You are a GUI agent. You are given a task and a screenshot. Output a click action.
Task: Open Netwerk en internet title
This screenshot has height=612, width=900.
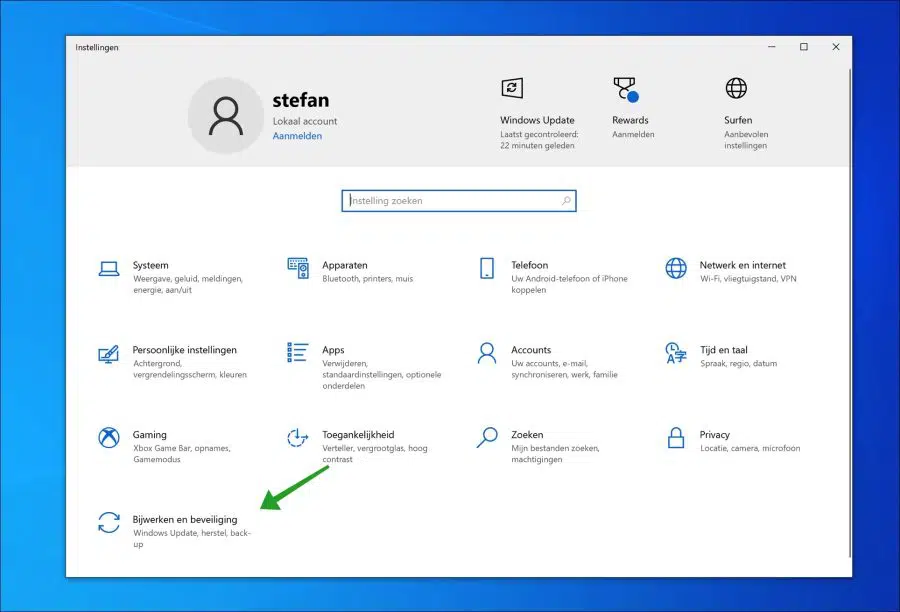point(742,265)
